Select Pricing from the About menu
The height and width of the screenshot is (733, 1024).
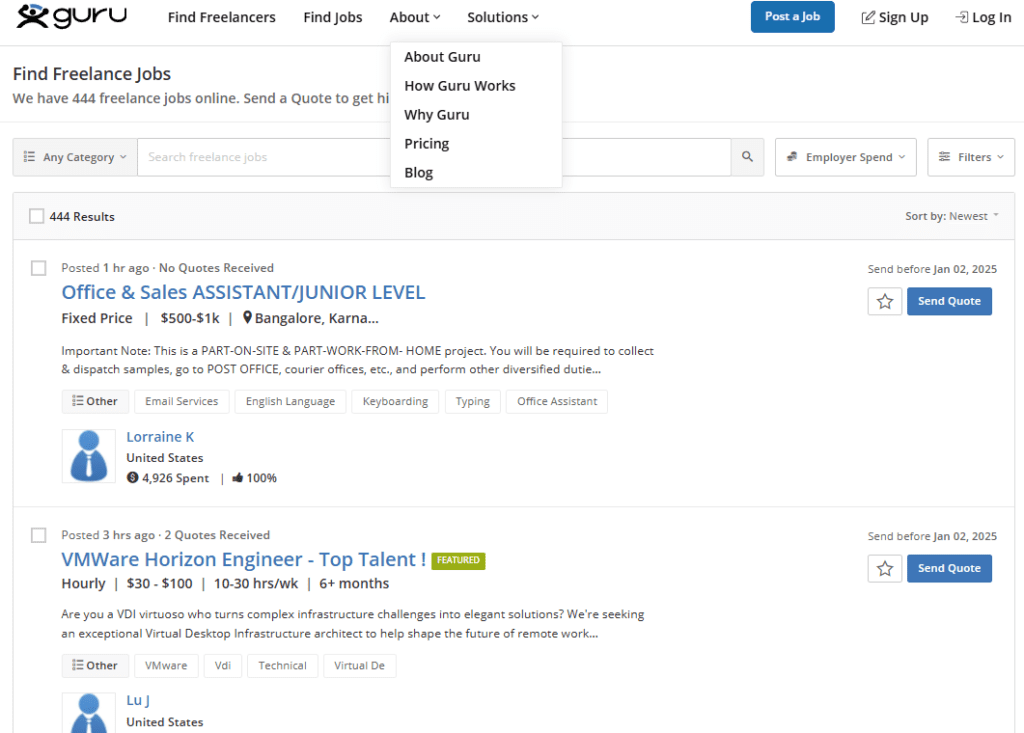[427, 144]
